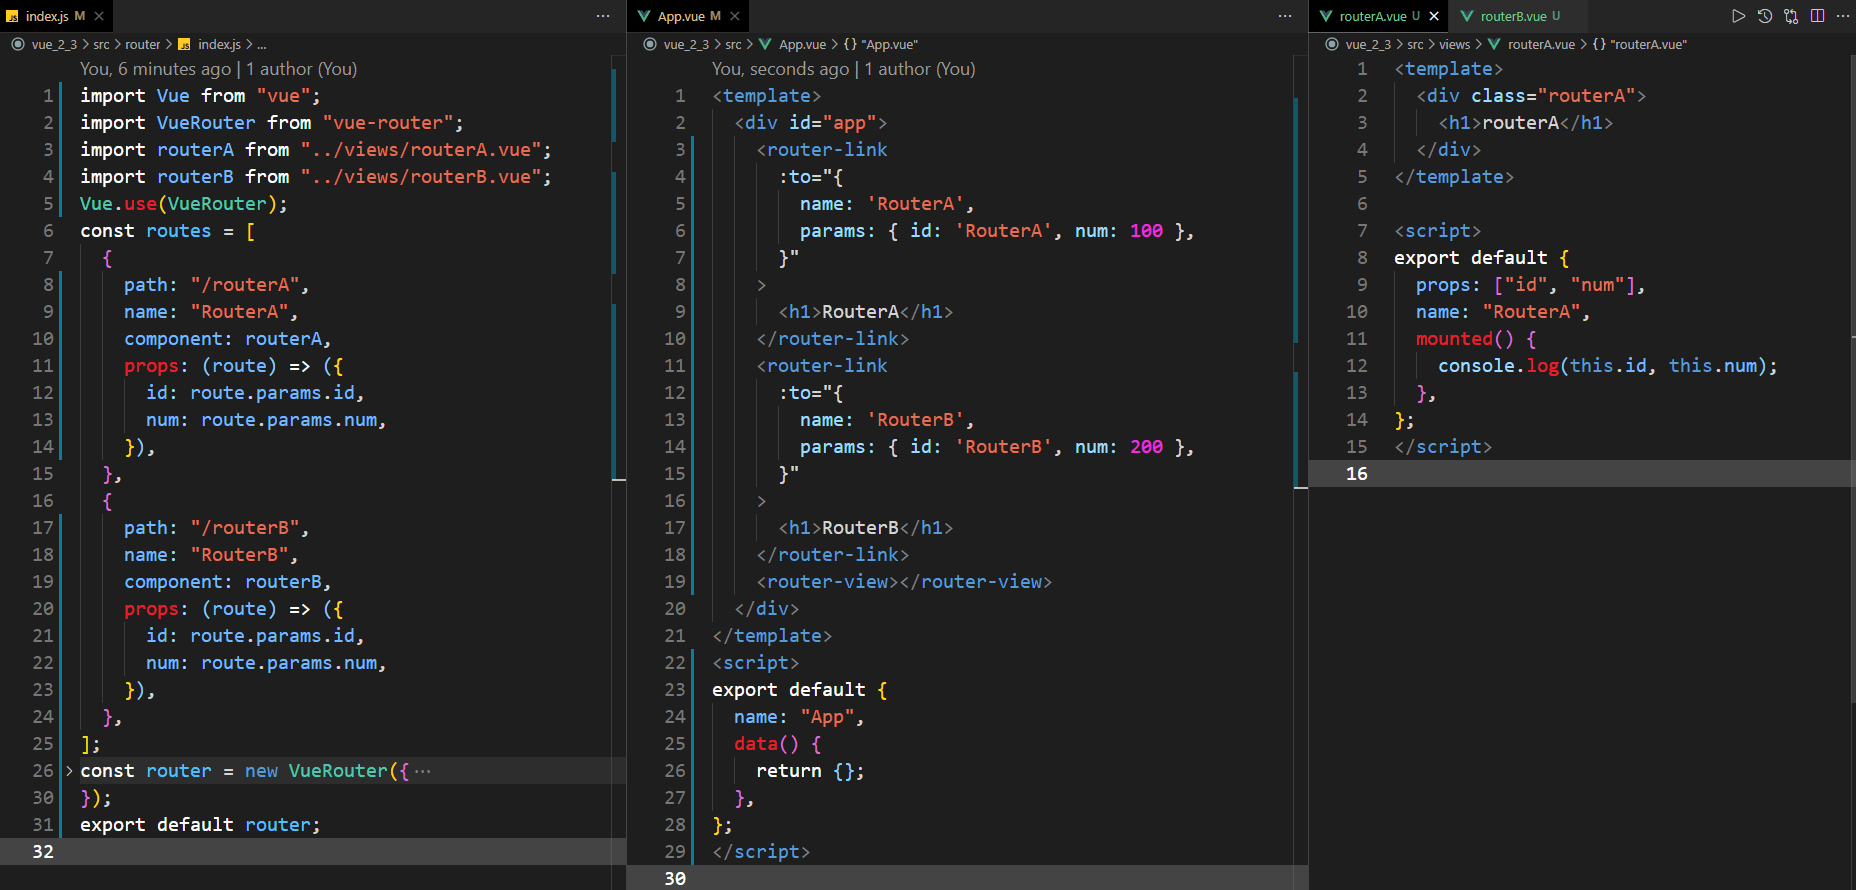1856x890 pixels.
Task: Open 'views' breadcrumb in routerA.vue editor
Action: tap(1454, 44)
